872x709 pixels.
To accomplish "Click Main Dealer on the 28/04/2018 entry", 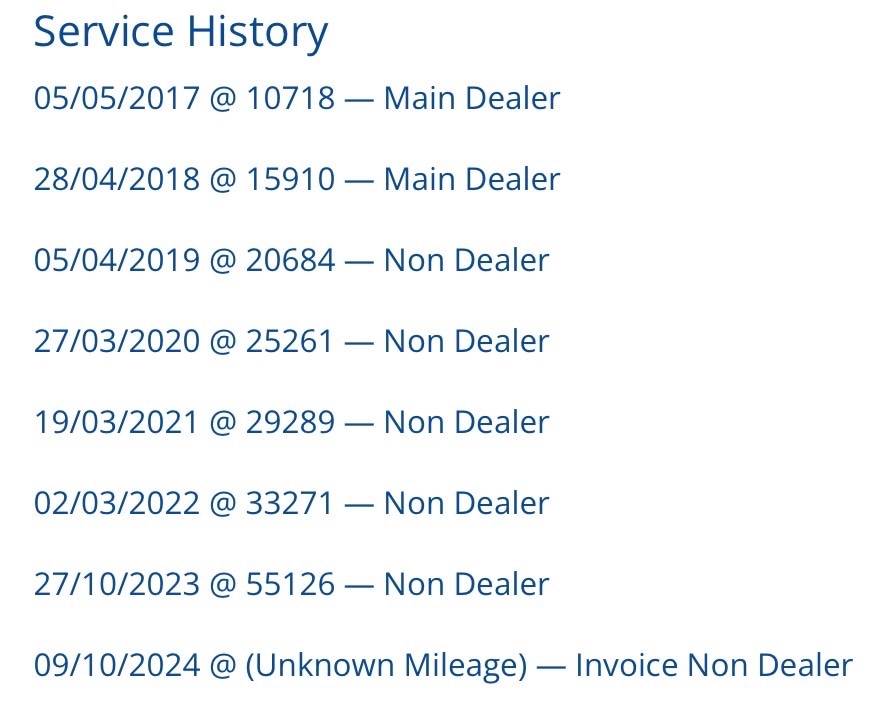I will click(472, 180).
